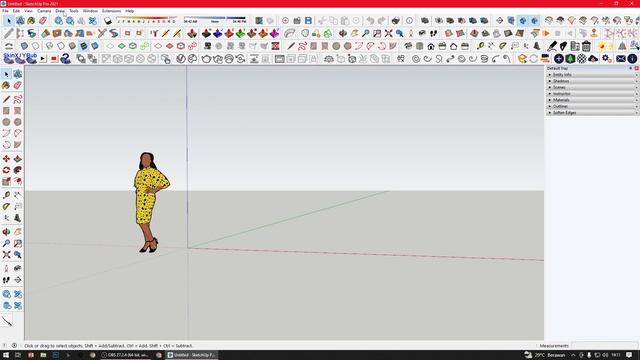Choose Orbit tool in left palette

[6, 232]
